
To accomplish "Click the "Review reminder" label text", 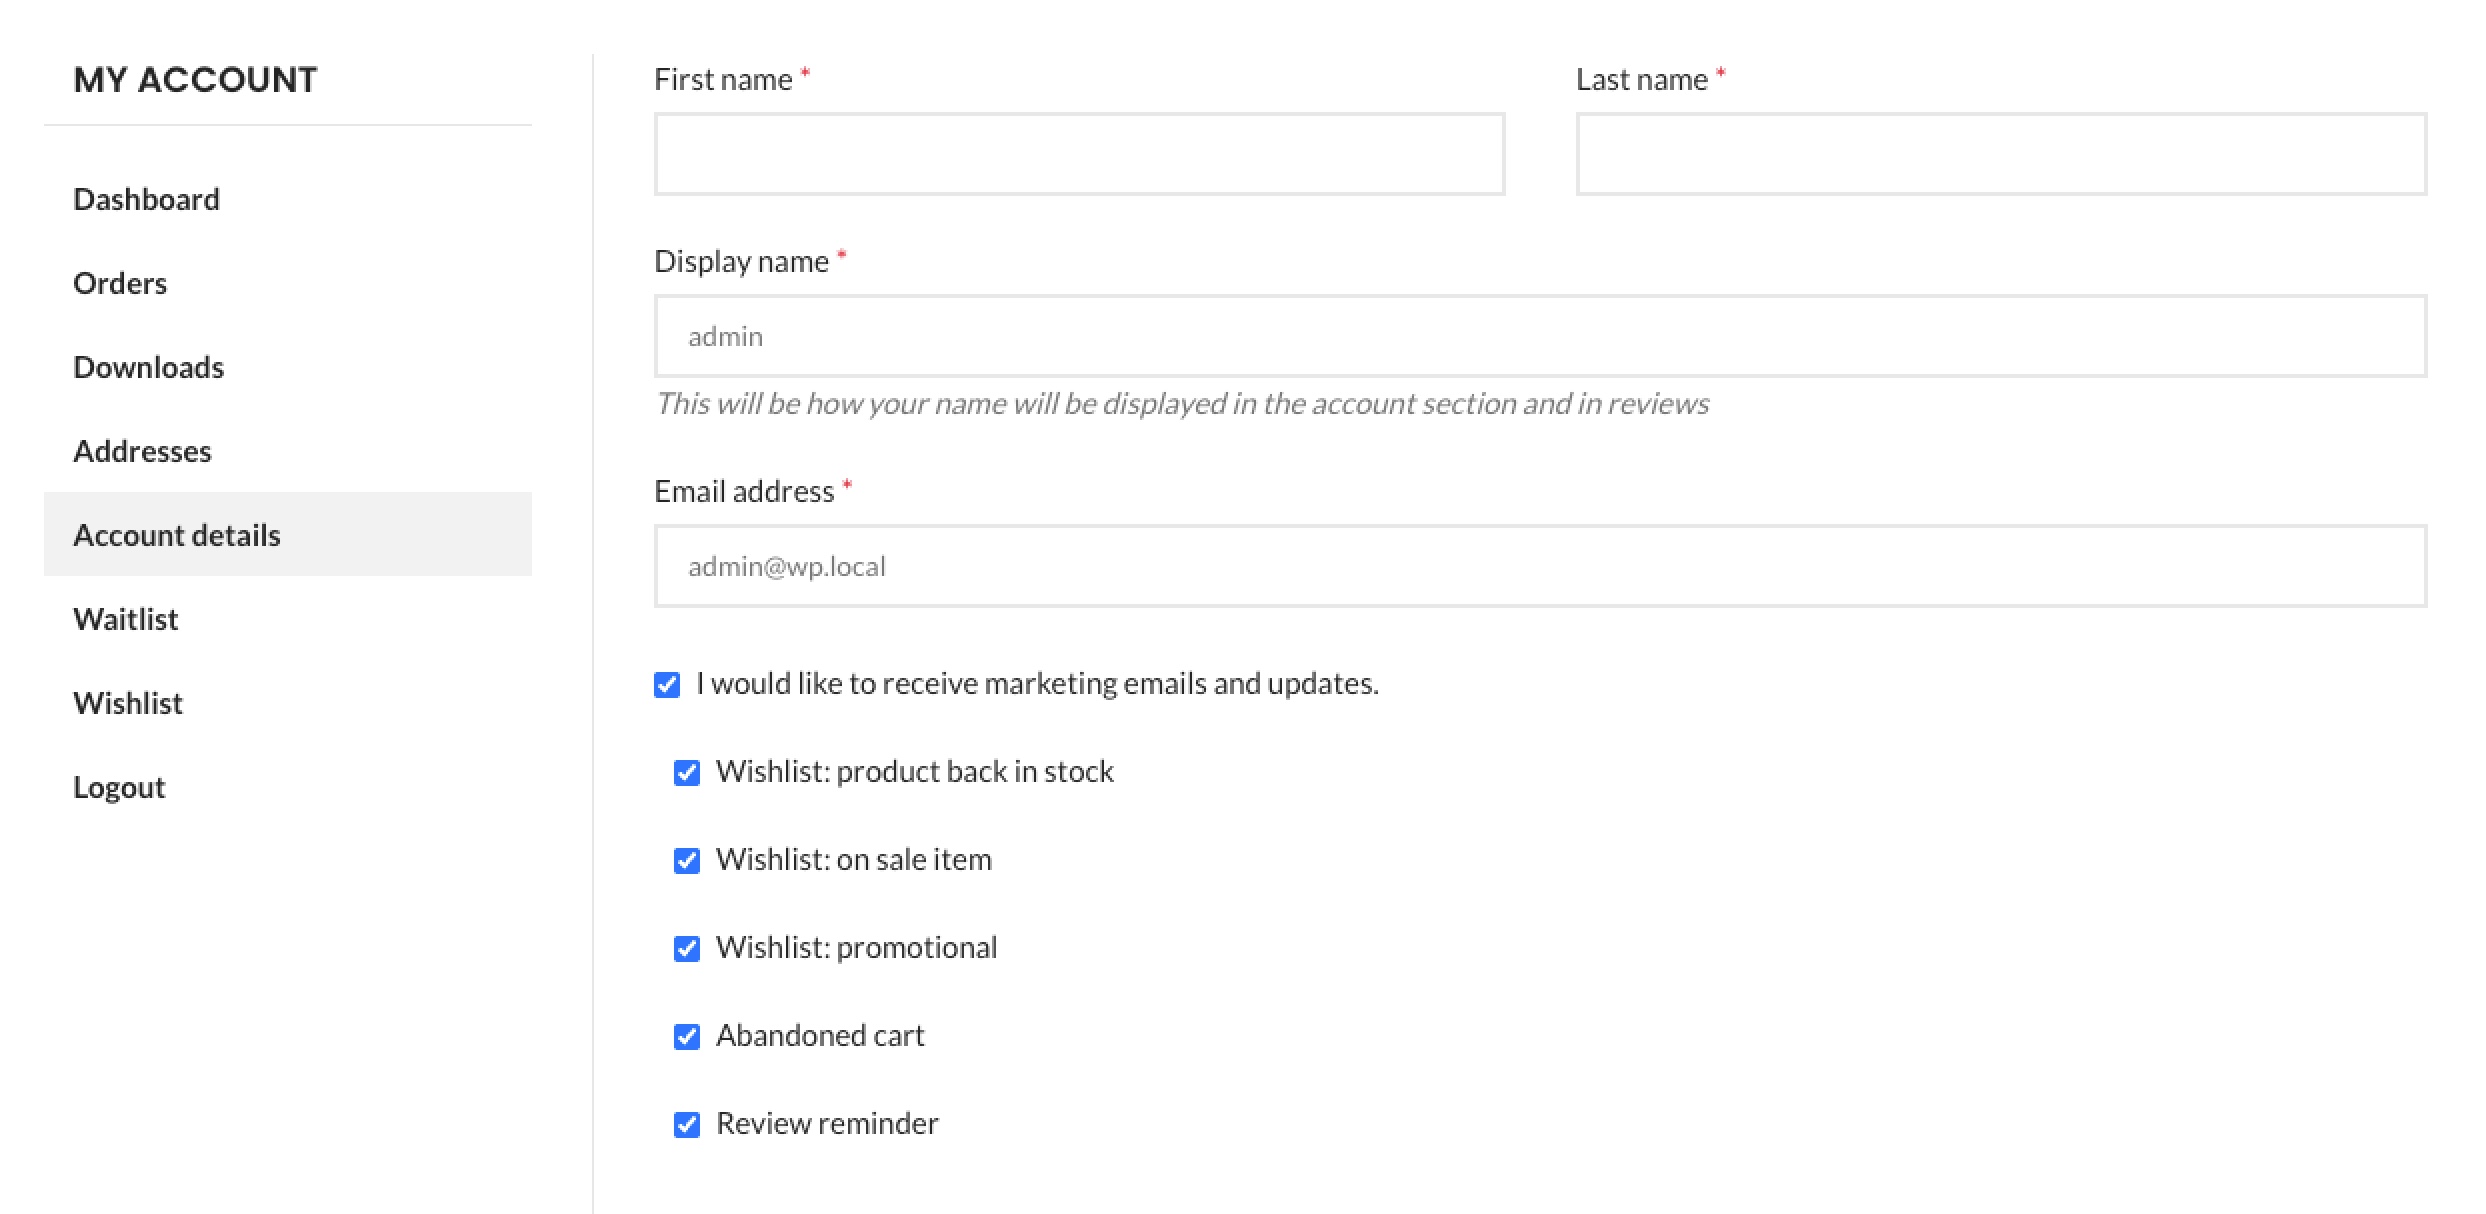I will coord(827,1123).
